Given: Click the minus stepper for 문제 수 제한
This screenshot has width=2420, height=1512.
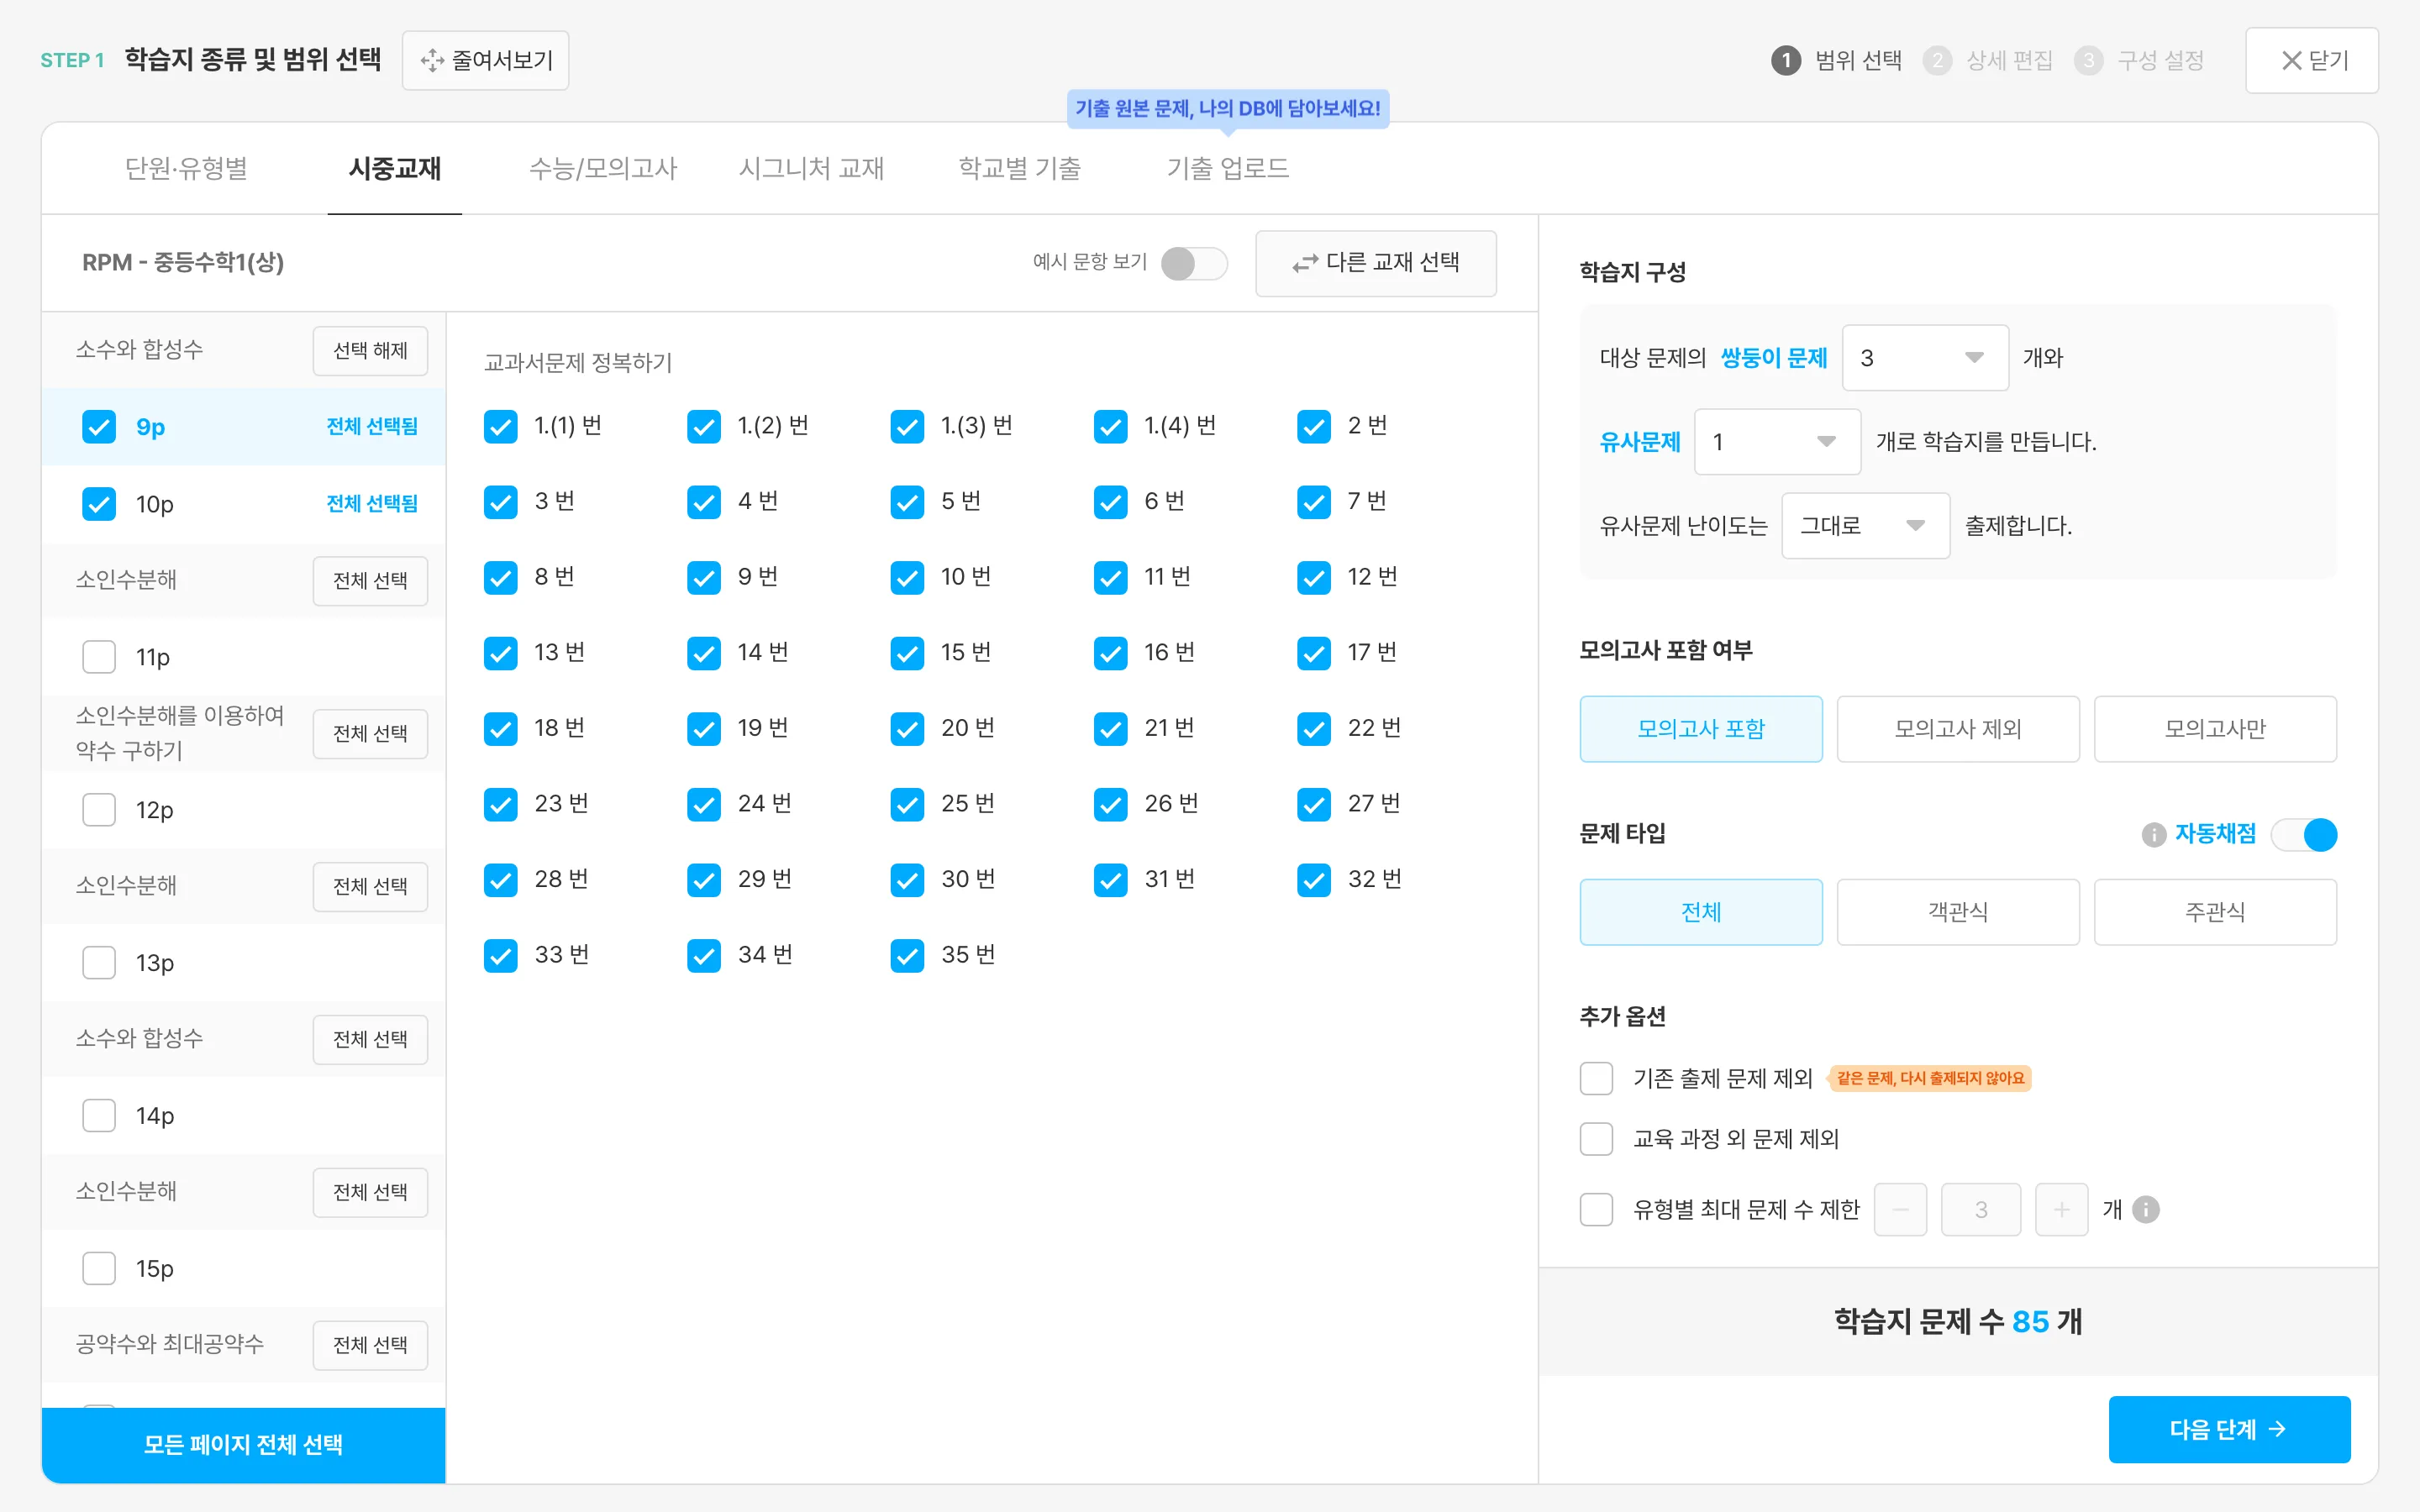Looking at the screenshot, I should click(1900, 1210).
